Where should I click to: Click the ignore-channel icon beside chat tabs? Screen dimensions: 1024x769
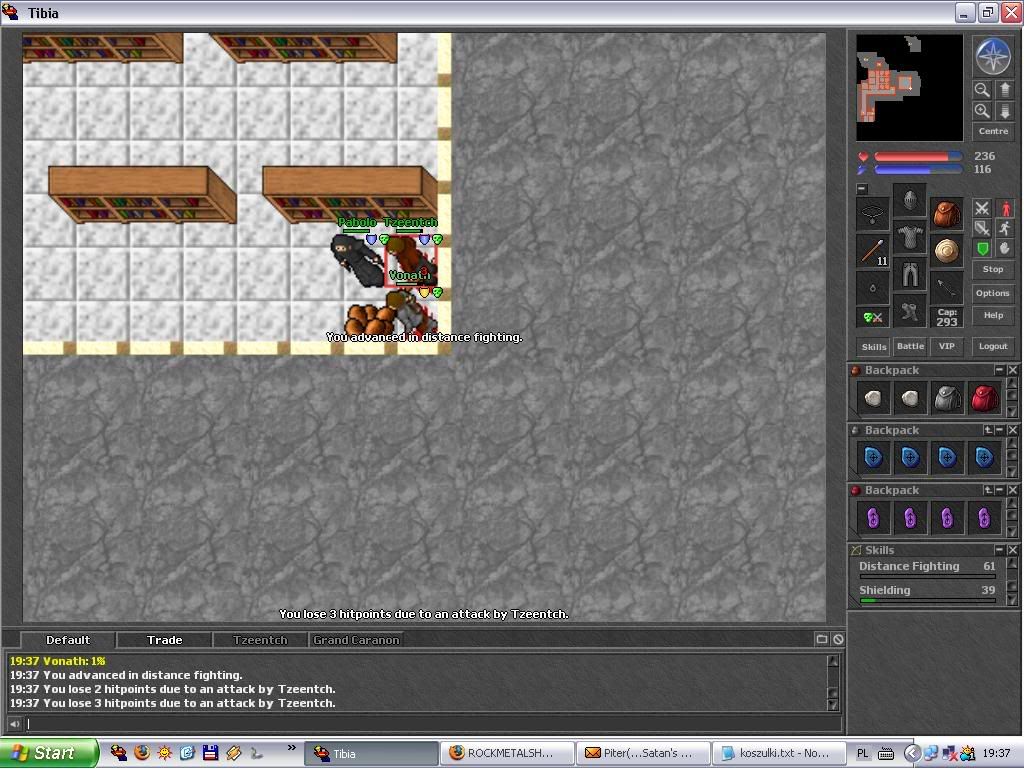pyautogui.click(x=839, y=639)
